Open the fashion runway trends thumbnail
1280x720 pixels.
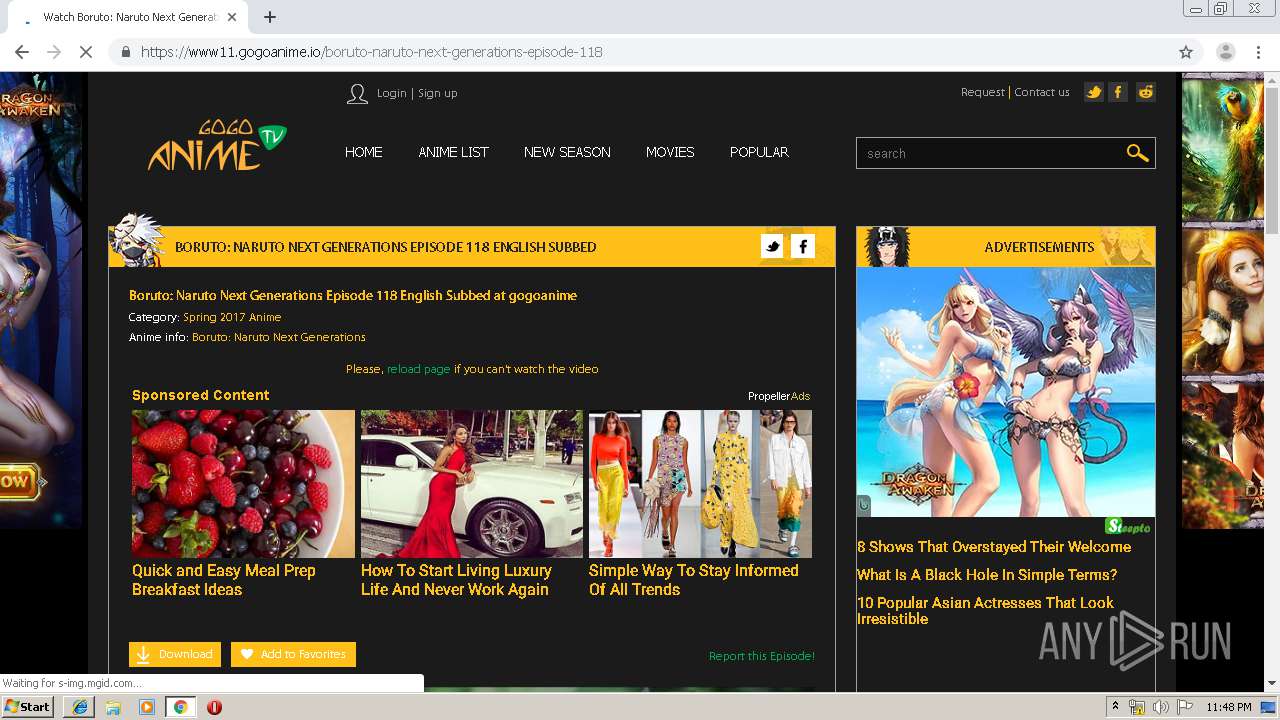click(x=700, y=483)
